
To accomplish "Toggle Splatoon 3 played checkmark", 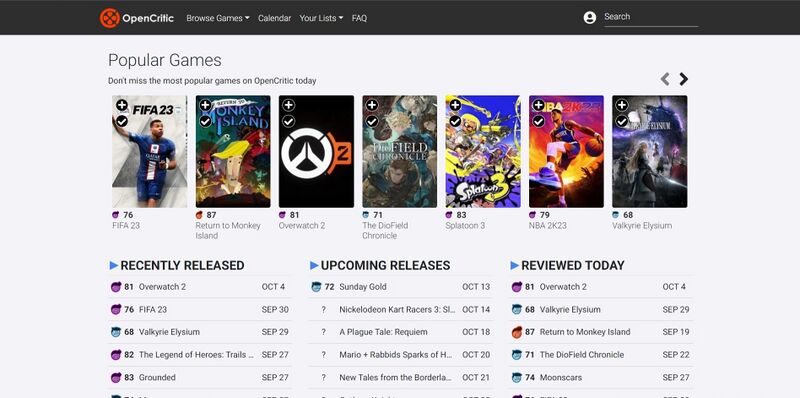I will pyautogui.click(x=455, y=121).
